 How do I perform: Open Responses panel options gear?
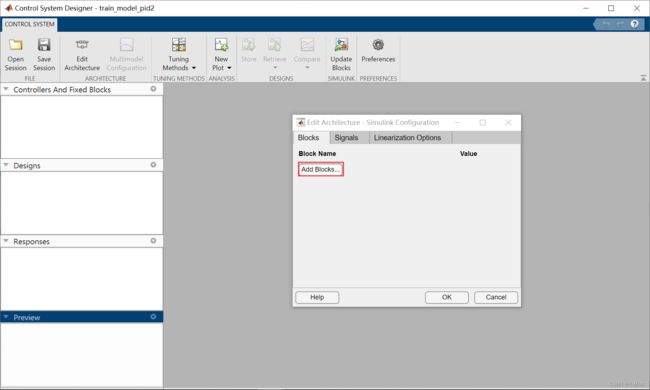click(x=153, y=240)
